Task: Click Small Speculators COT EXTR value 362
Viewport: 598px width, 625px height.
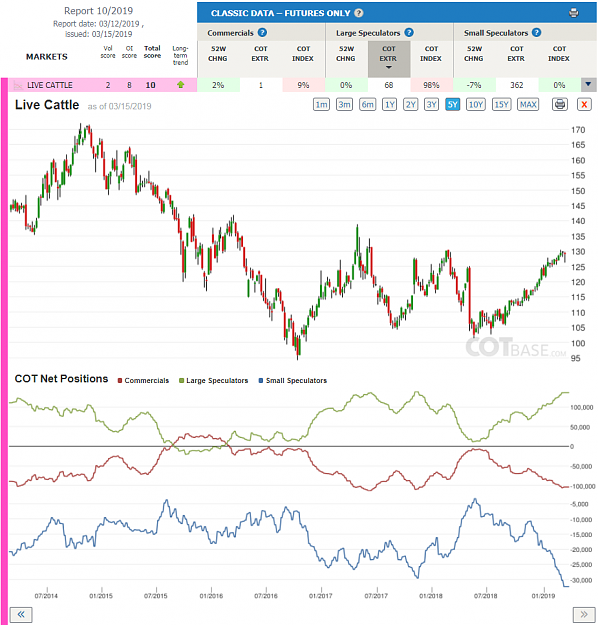Action: (517, 85)
